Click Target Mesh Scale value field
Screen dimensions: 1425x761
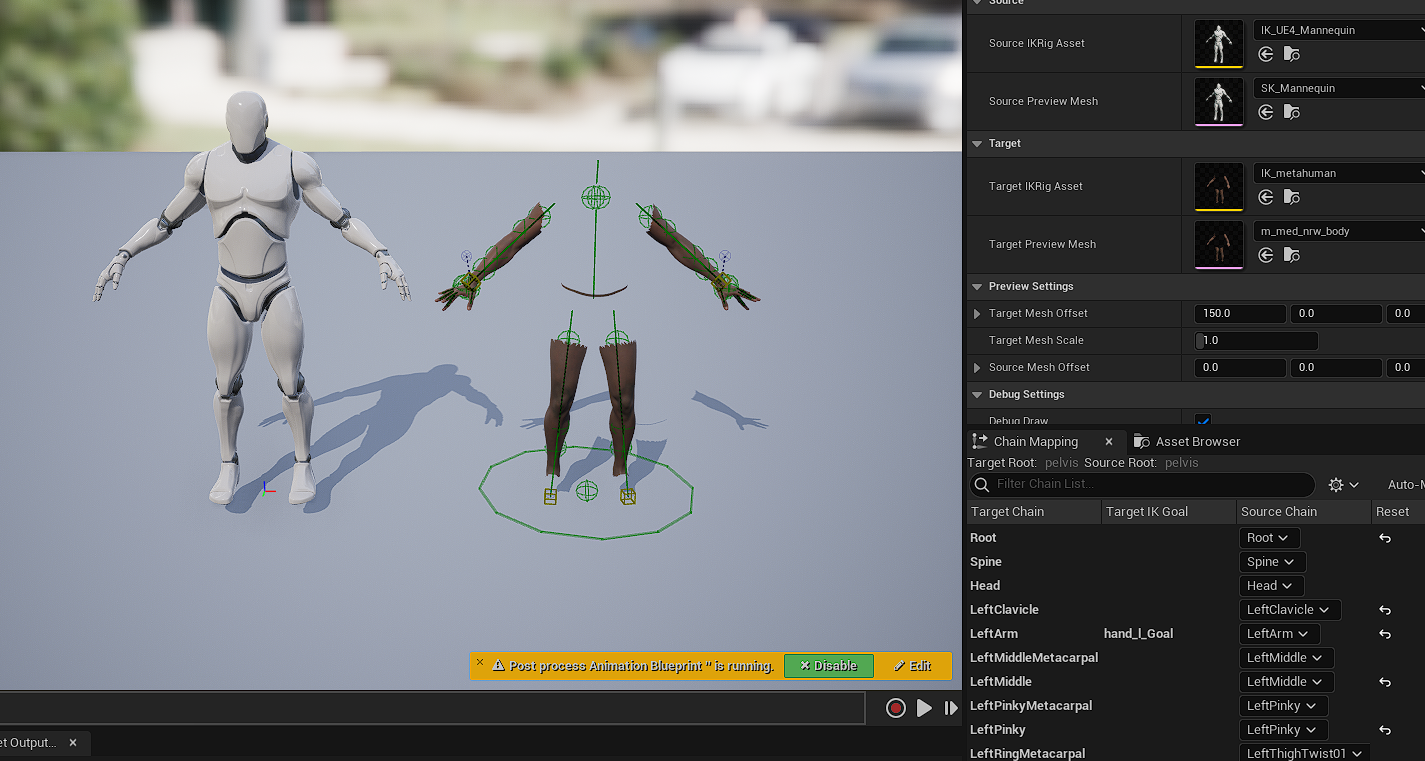tap(1256, 340)
